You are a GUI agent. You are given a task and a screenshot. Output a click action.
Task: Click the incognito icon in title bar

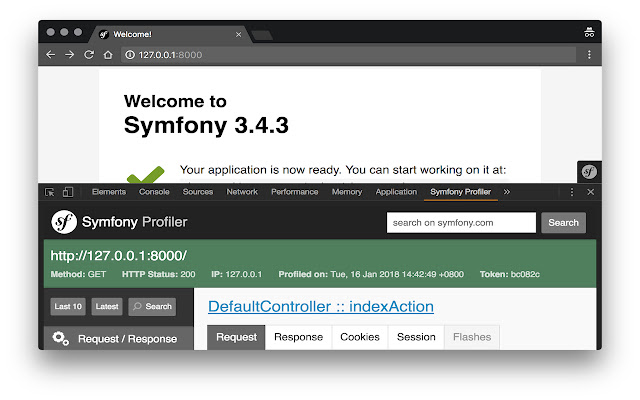tap(589, 32)
